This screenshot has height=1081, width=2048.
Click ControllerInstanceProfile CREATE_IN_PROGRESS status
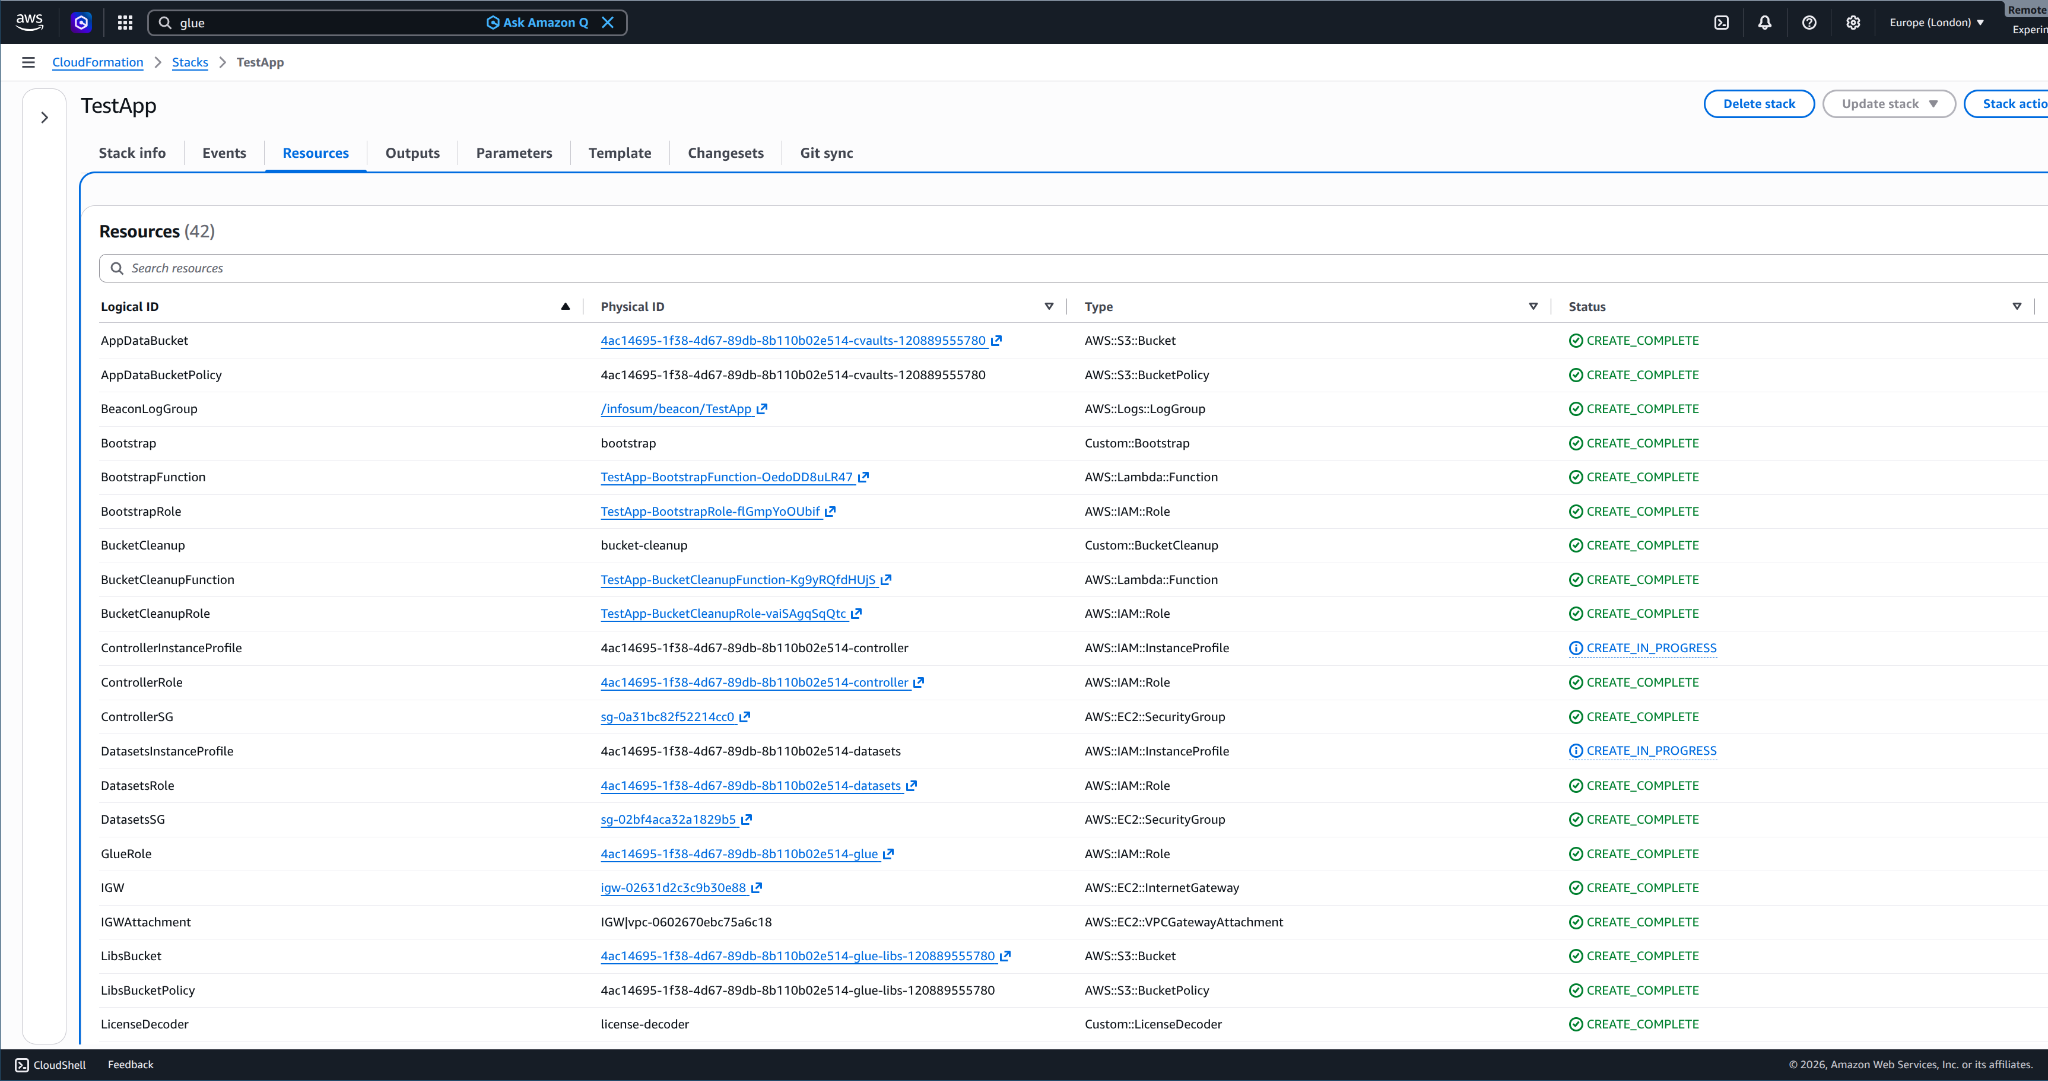[1643, 648]
